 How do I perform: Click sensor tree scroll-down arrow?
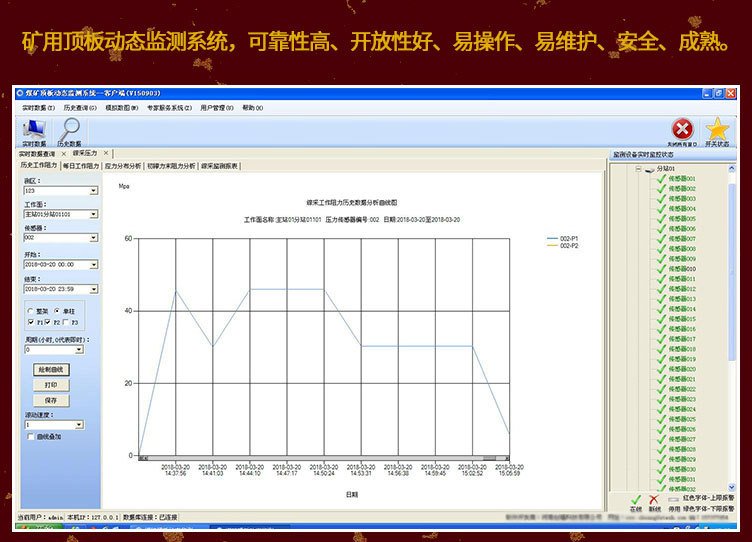[x=732, y=487]
